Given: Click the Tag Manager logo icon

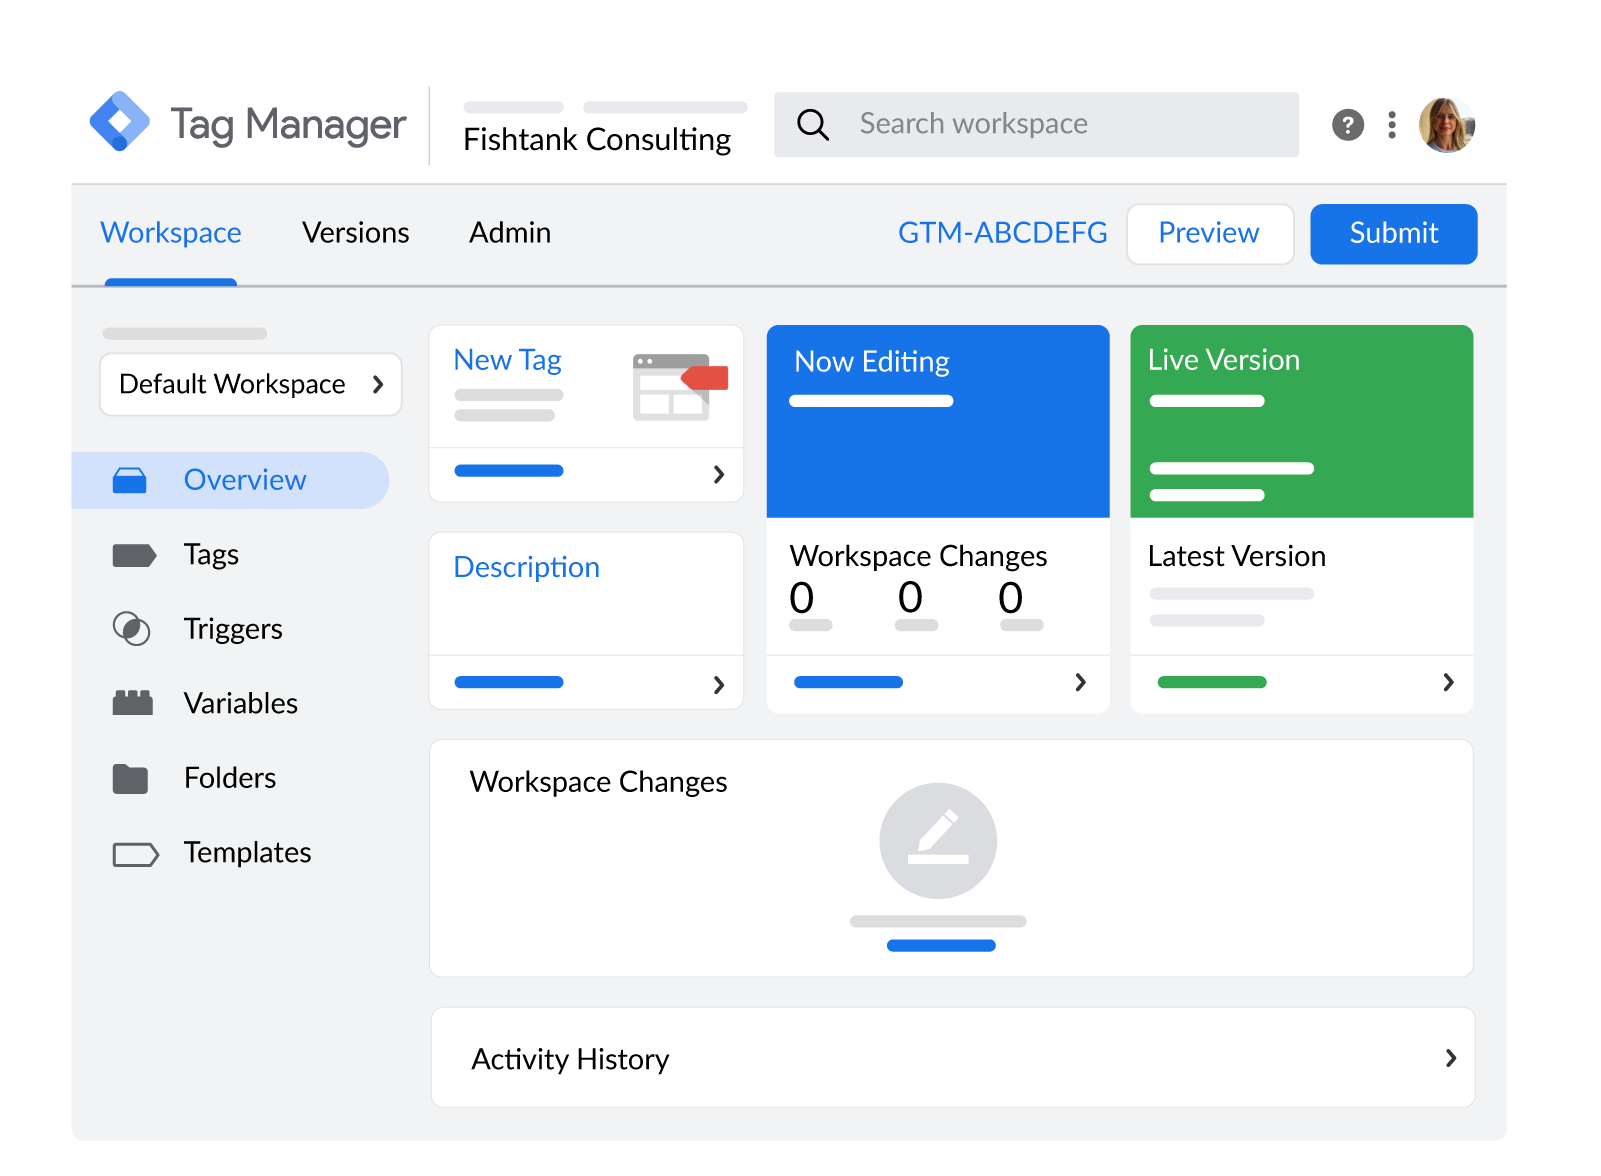Looking at the screenshot, I should [x=120, y=123].
